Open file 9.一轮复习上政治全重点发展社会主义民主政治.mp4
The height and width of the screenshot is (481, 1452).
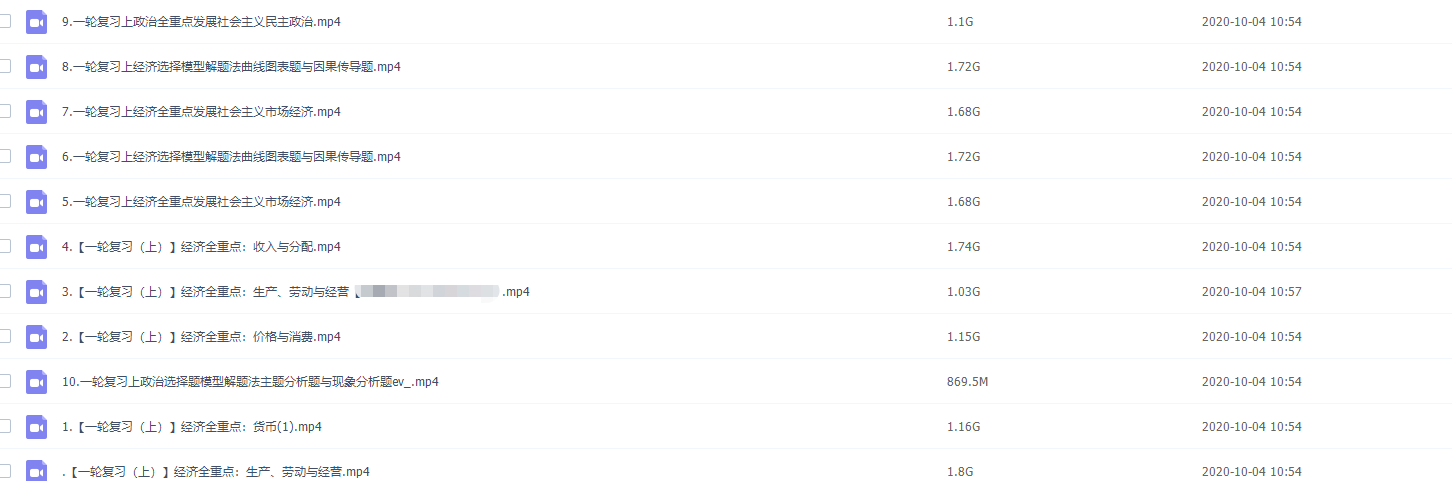pyautogui.click(x=201, y=21)
